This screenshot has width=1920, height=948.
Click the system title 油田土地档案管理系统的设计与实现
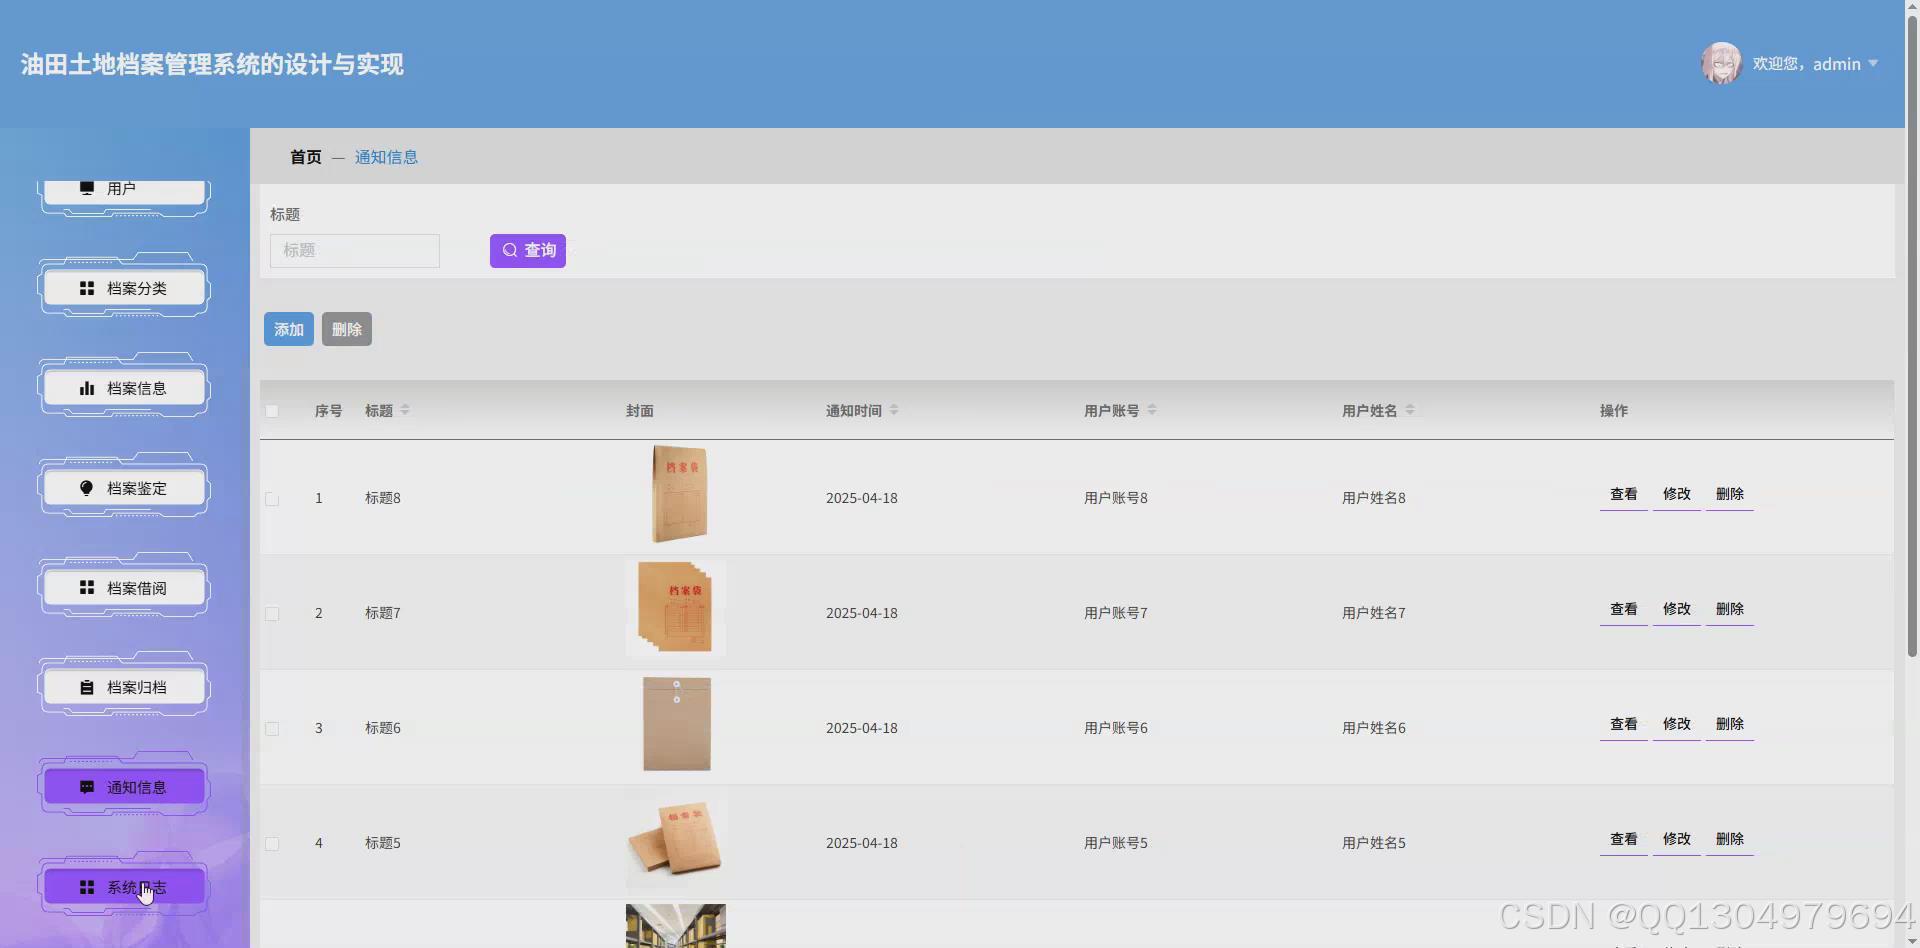coord(212,64)
